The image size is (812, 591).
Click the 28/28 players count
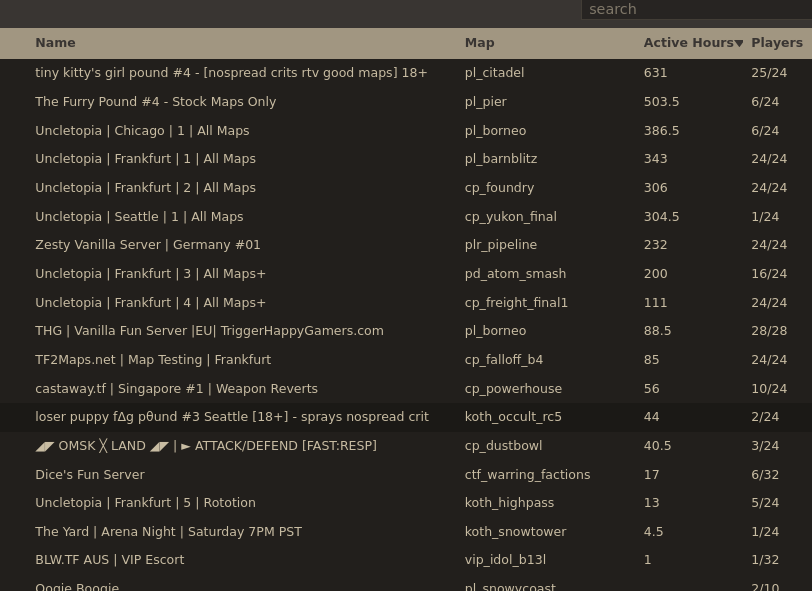click(769, 330)
